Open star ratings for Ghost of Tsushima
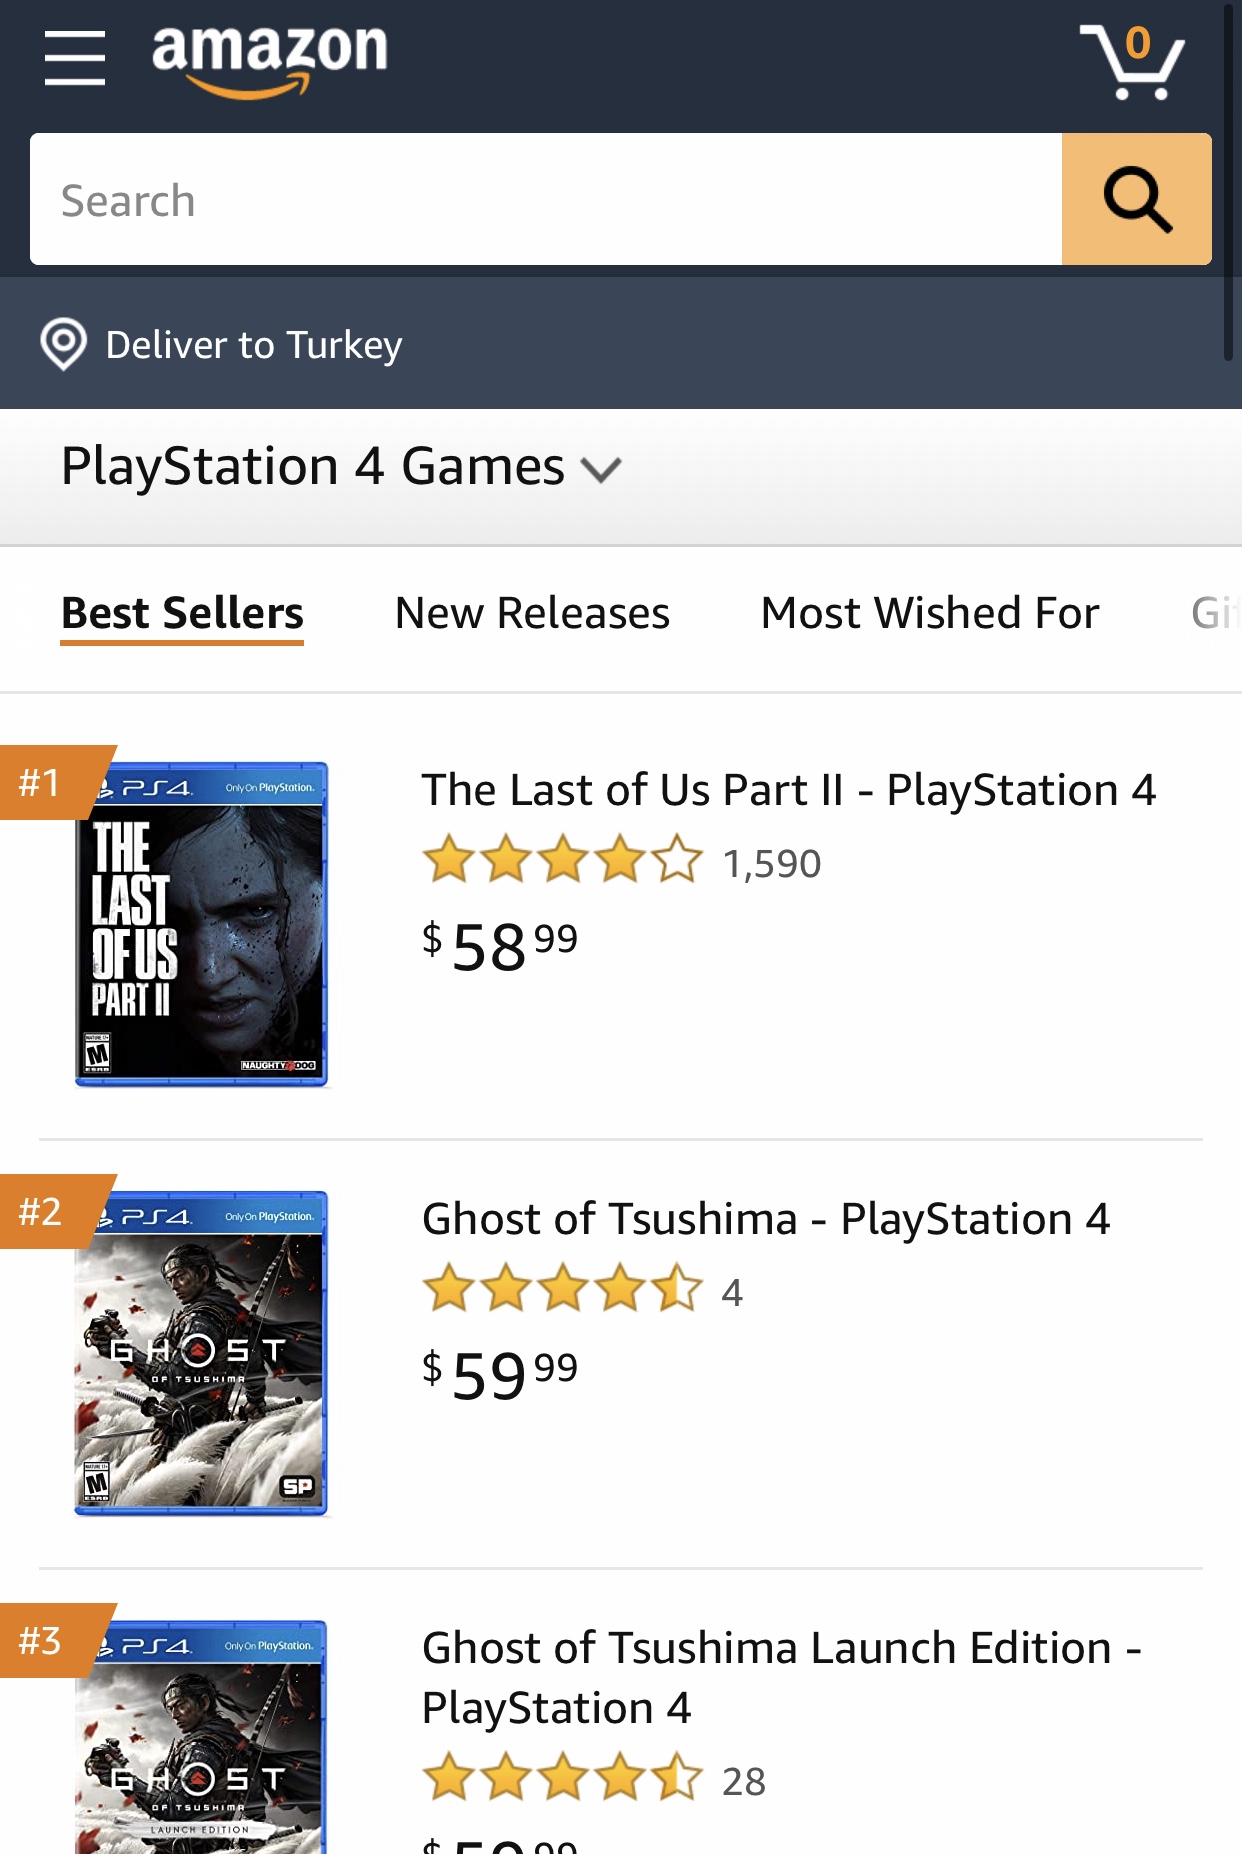 tap(562, 1289)
